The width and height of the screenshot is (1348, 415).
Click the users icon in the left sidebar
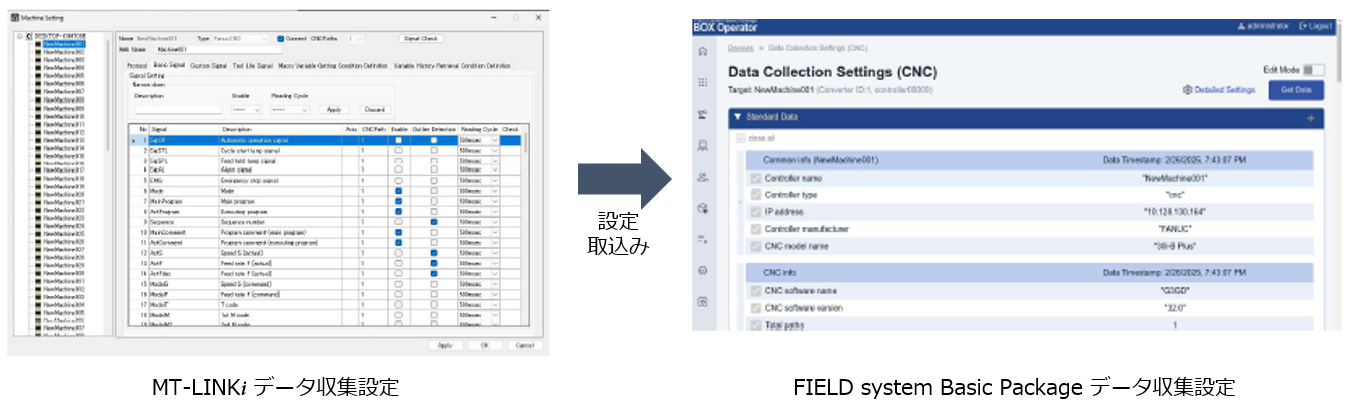[x=703, y=177]
